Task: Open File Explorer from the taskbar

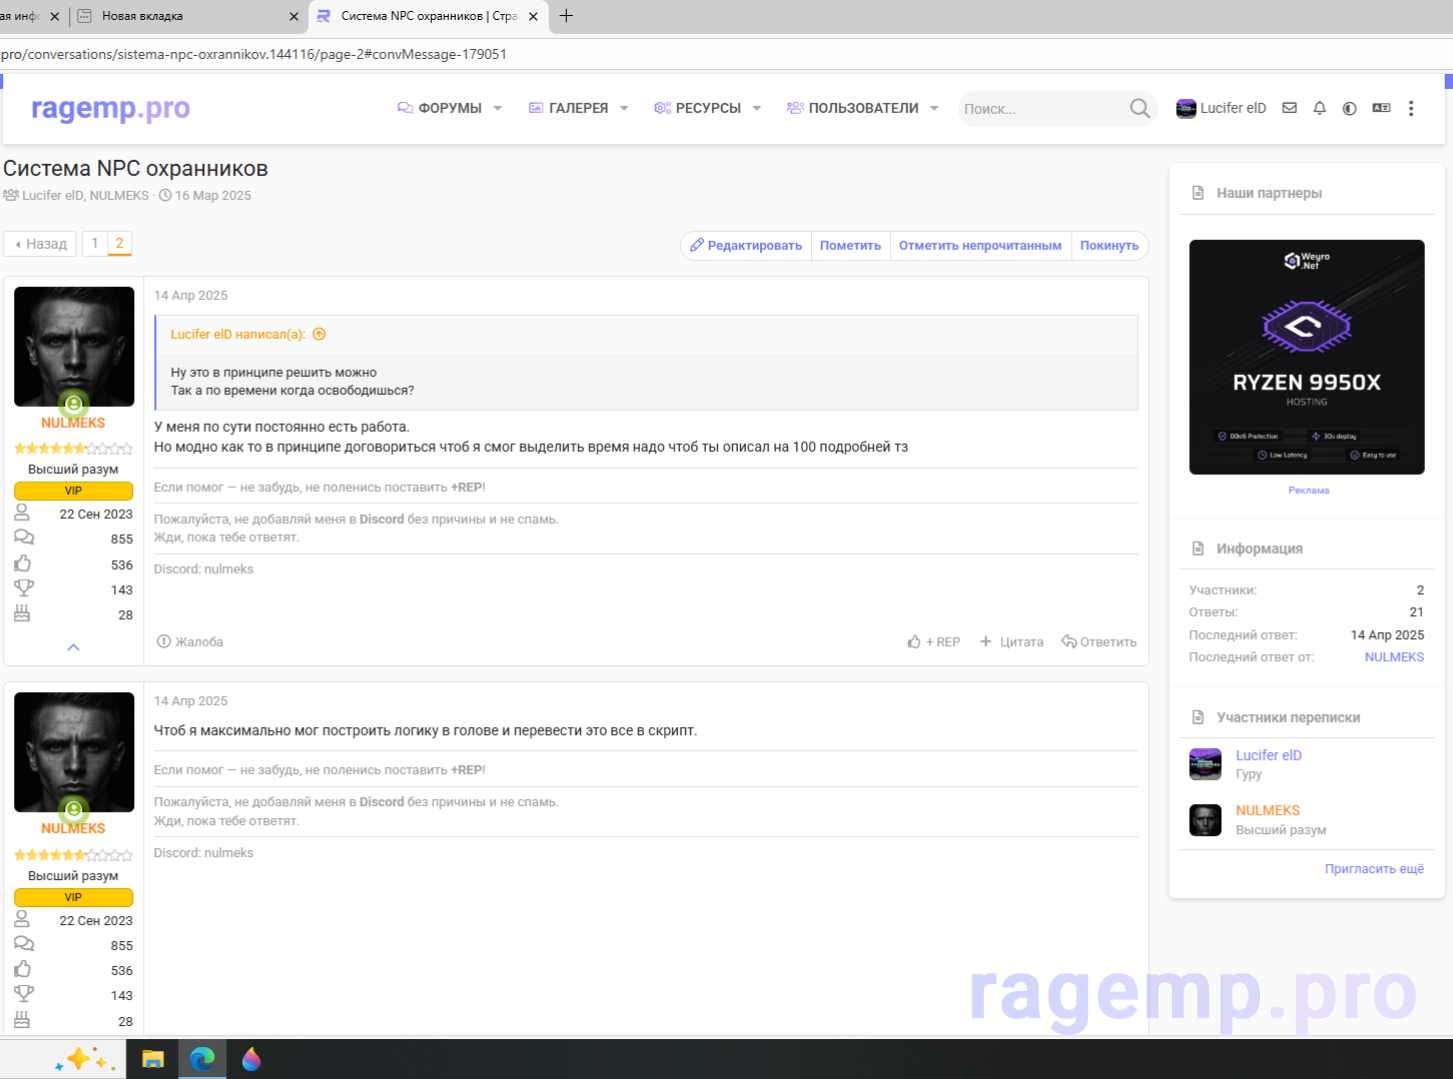Action: (x=152, y=1059)
